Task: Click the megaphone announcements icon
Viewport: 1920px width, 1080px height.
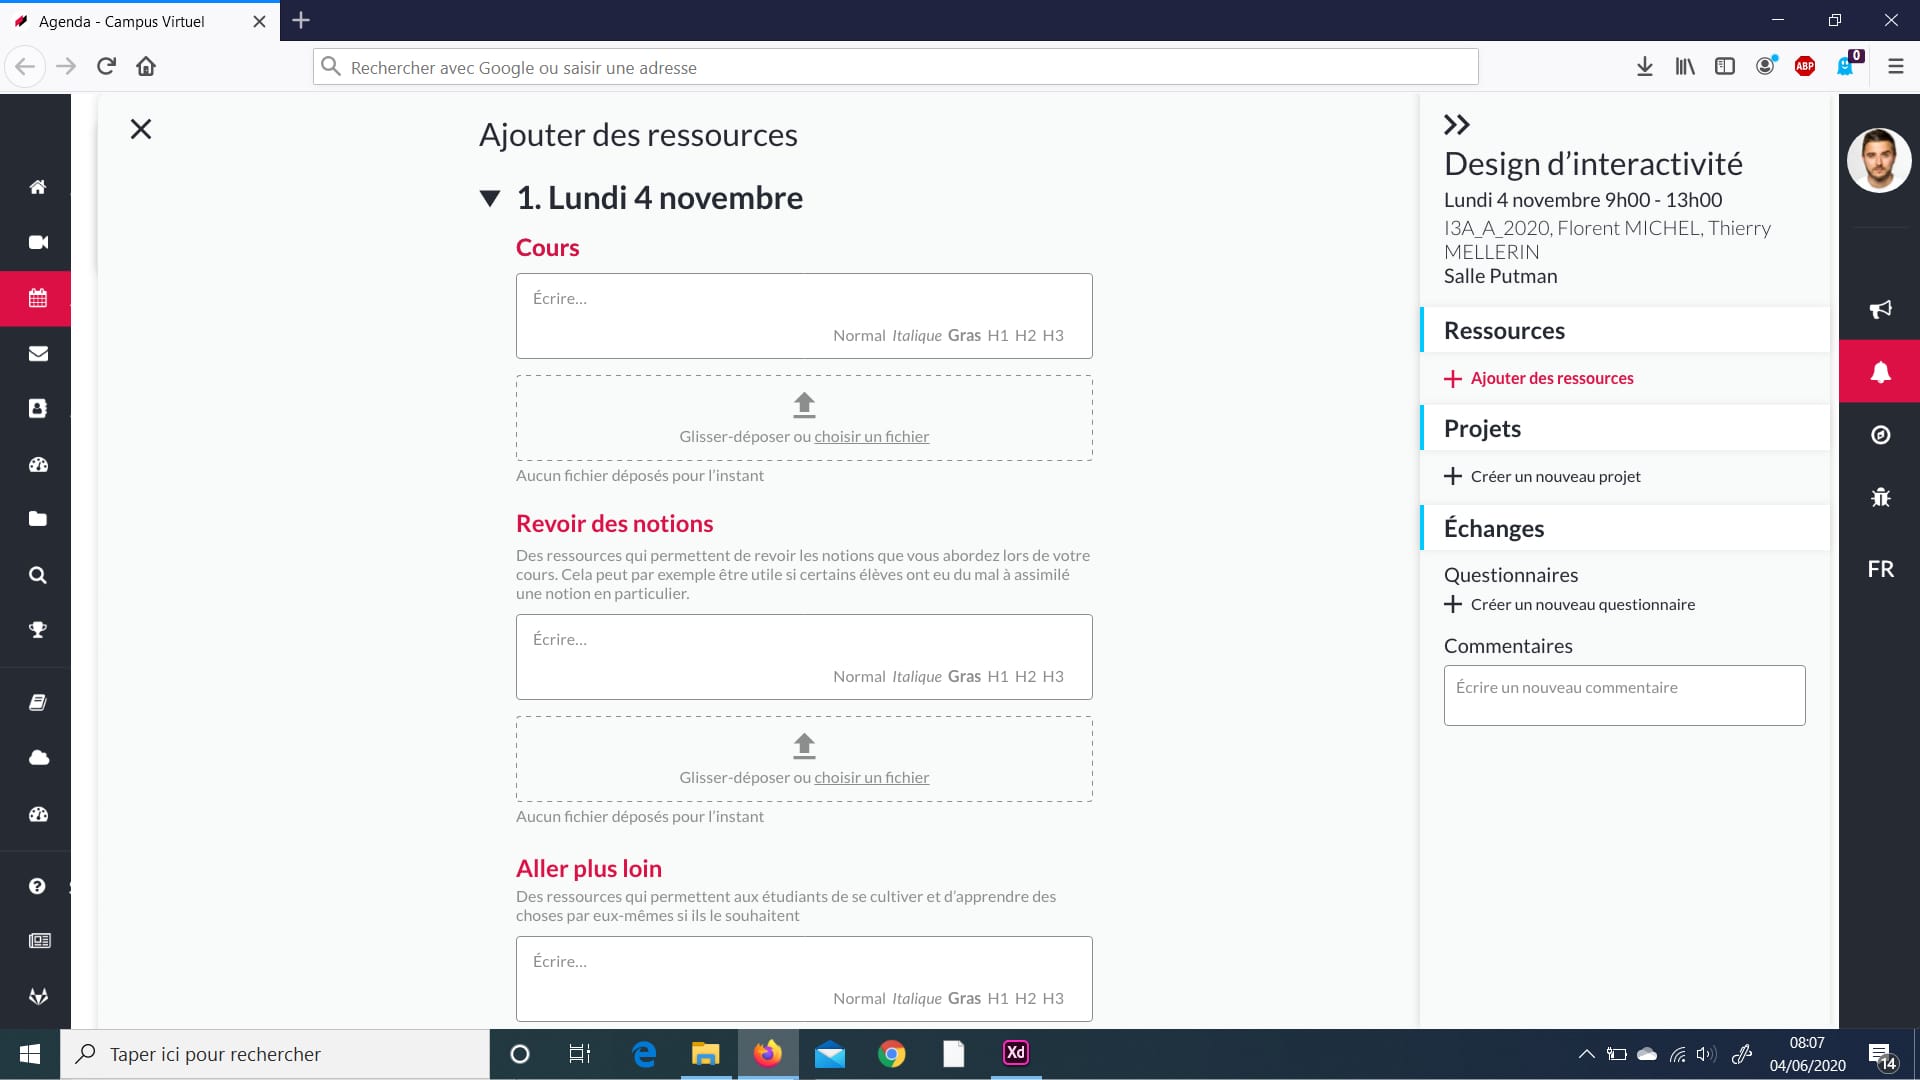Action: tap(1880, 309)
